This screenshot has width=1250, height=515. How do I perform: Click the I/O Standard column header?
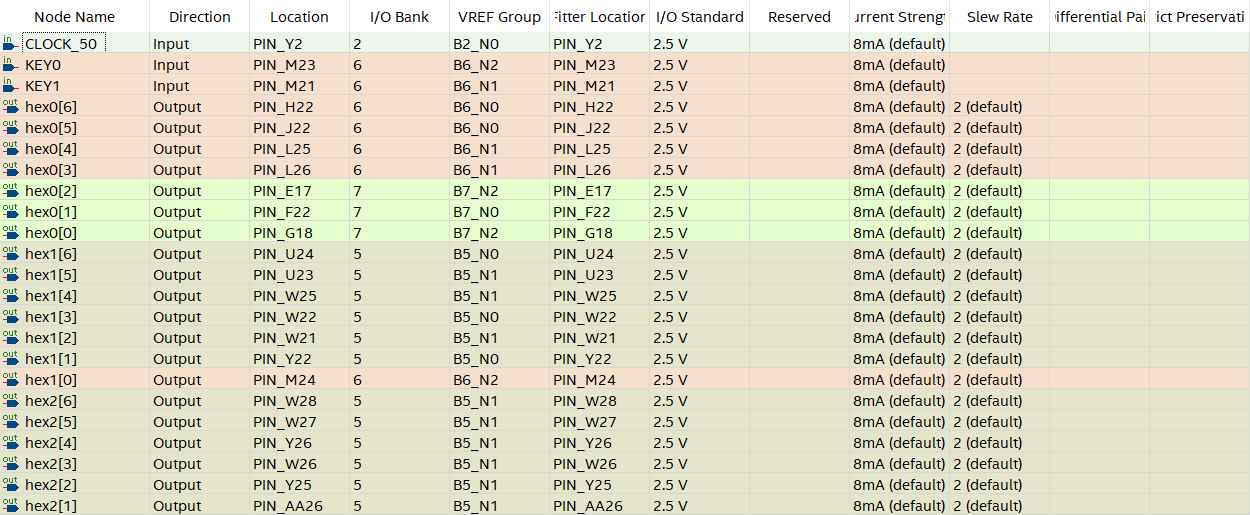point(700,16)
